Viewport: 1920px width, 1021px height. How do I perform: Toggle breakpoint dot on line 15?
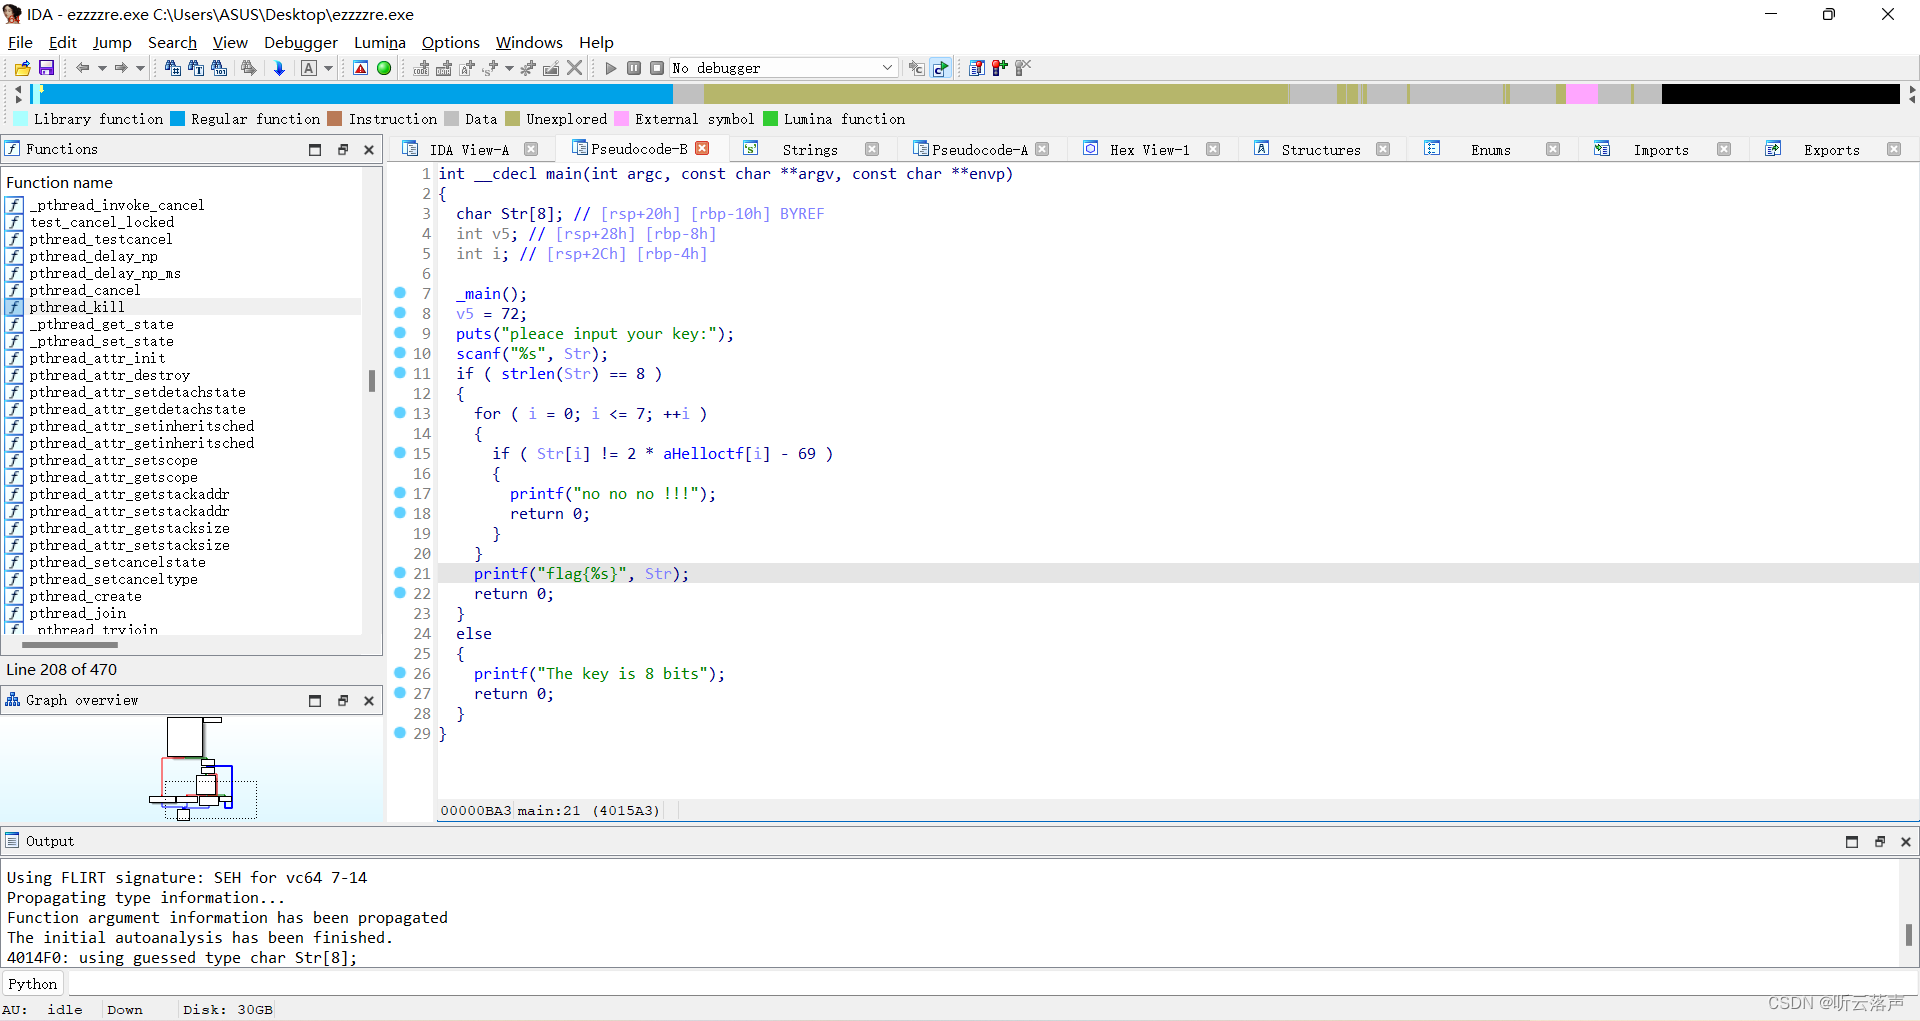pyautogui.click(x=400, y=453)
